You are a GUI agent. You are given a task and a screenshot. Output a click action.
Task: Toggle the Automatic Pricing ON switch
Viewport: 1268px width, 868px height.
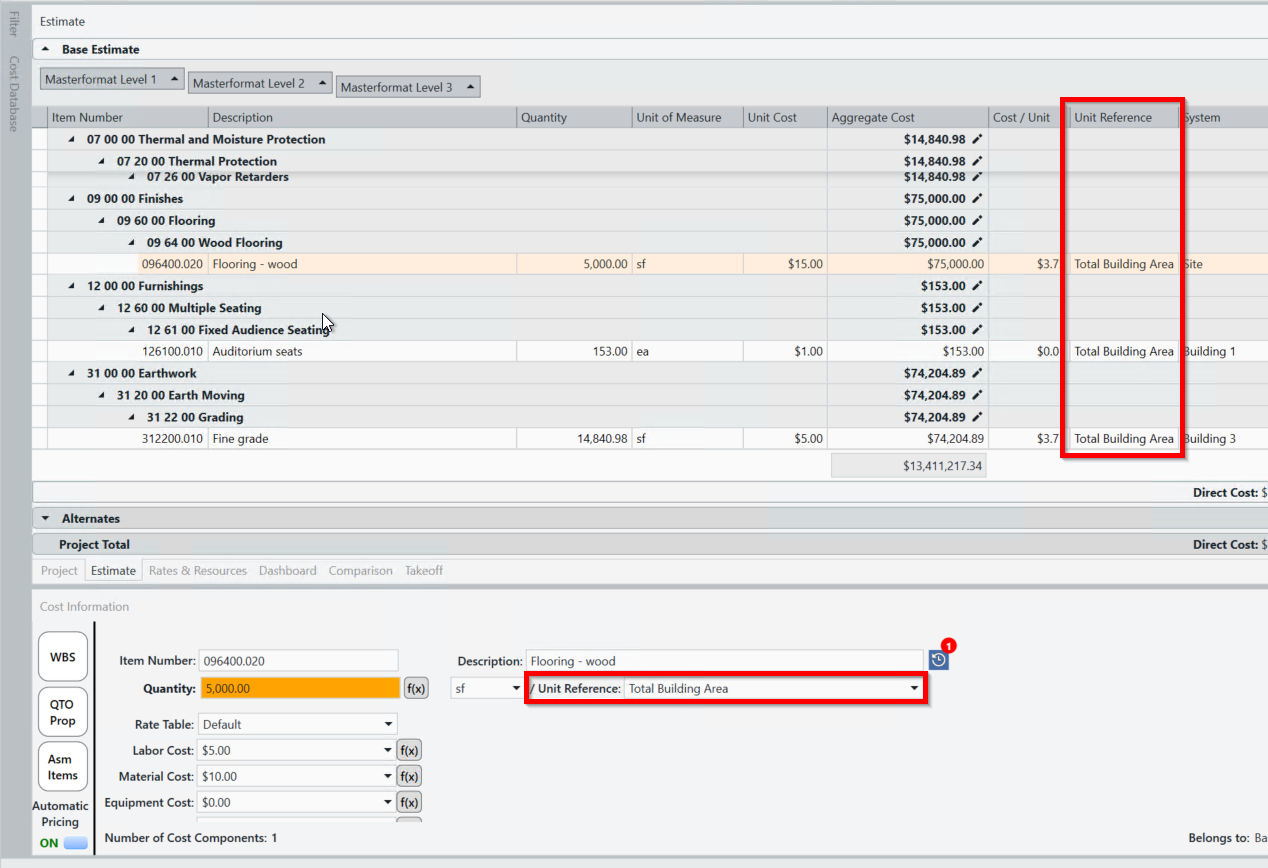pyautogui.click(x=75, y=843)
